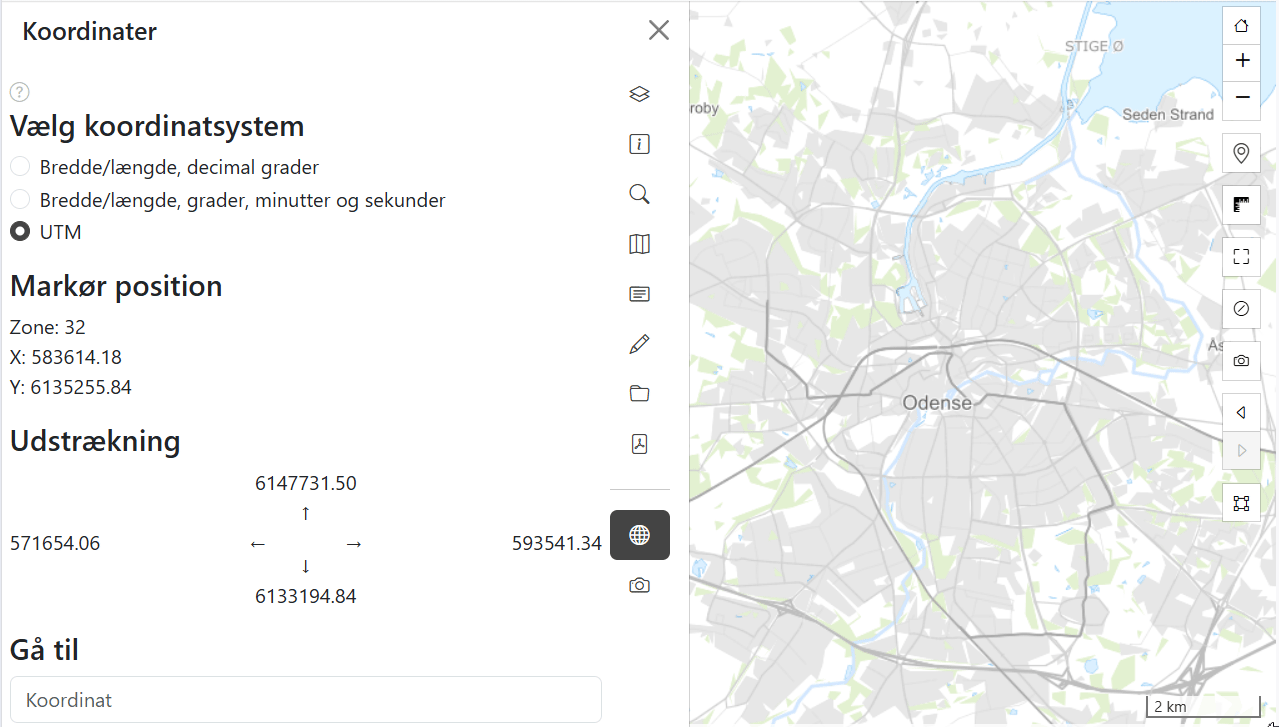The image size is (1279, 727).
Task: Click the search magnifier icon in sidebar
Action: pyautogui.click(x=640, y=194)
